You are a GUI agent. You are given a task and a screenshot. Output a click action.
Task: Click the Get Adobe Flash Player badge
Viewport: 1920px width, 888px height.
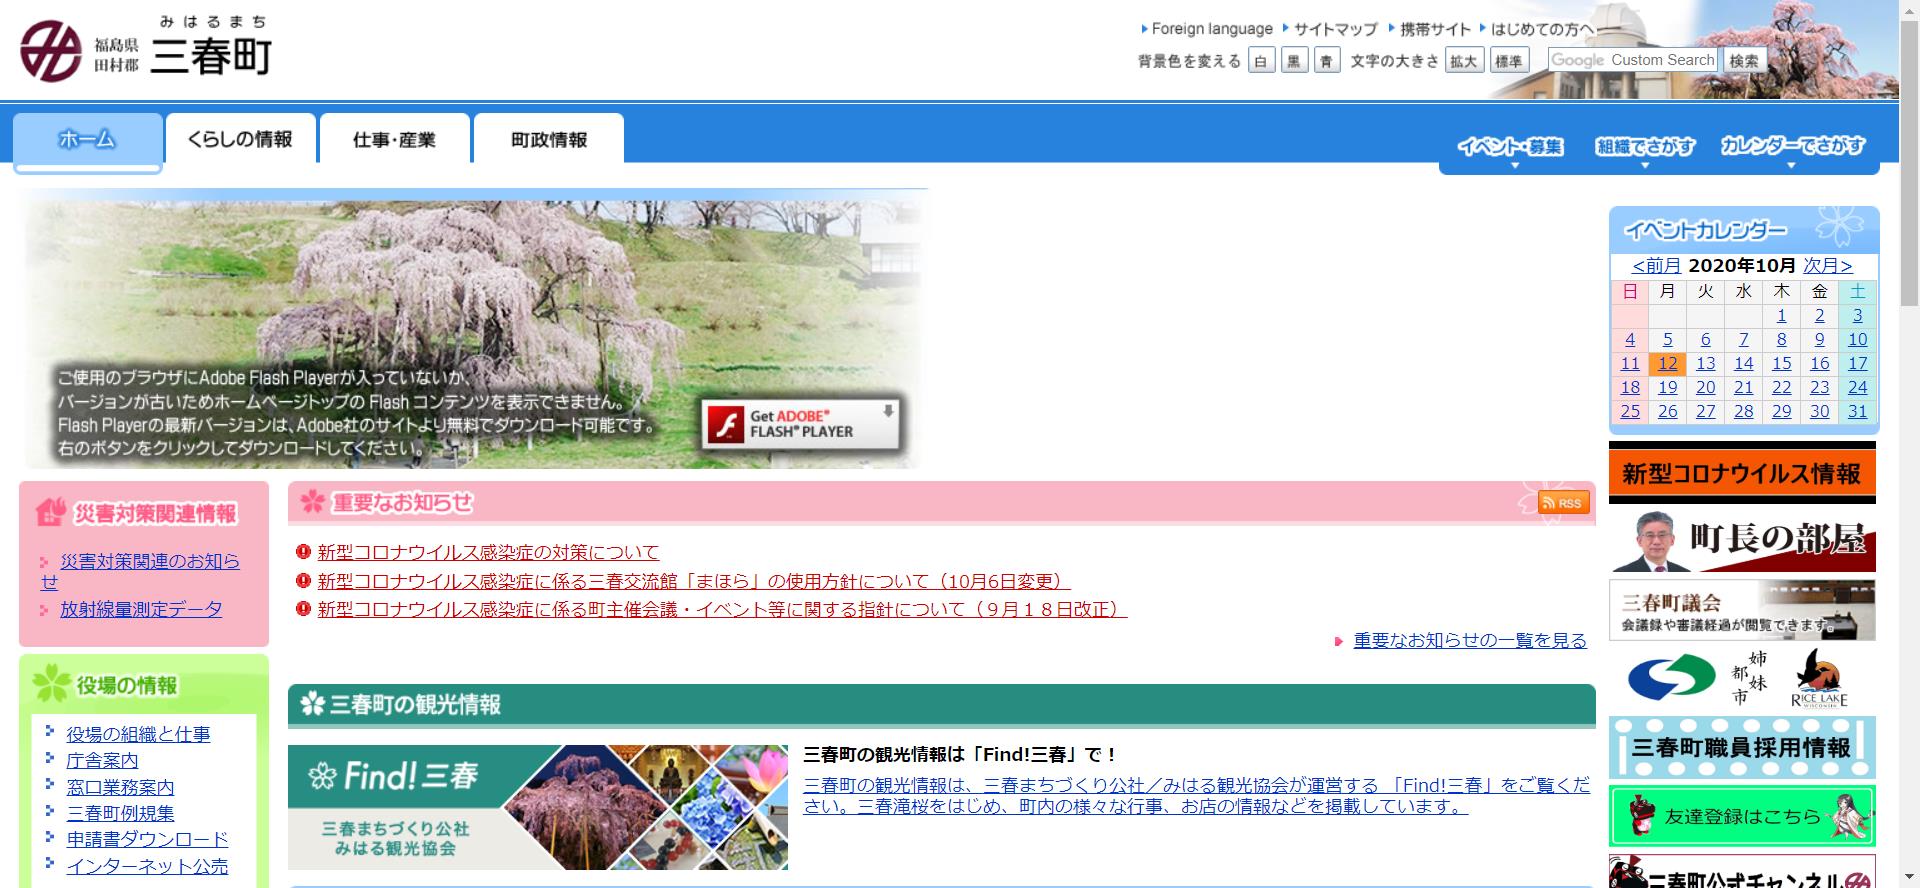pos(800,425)
